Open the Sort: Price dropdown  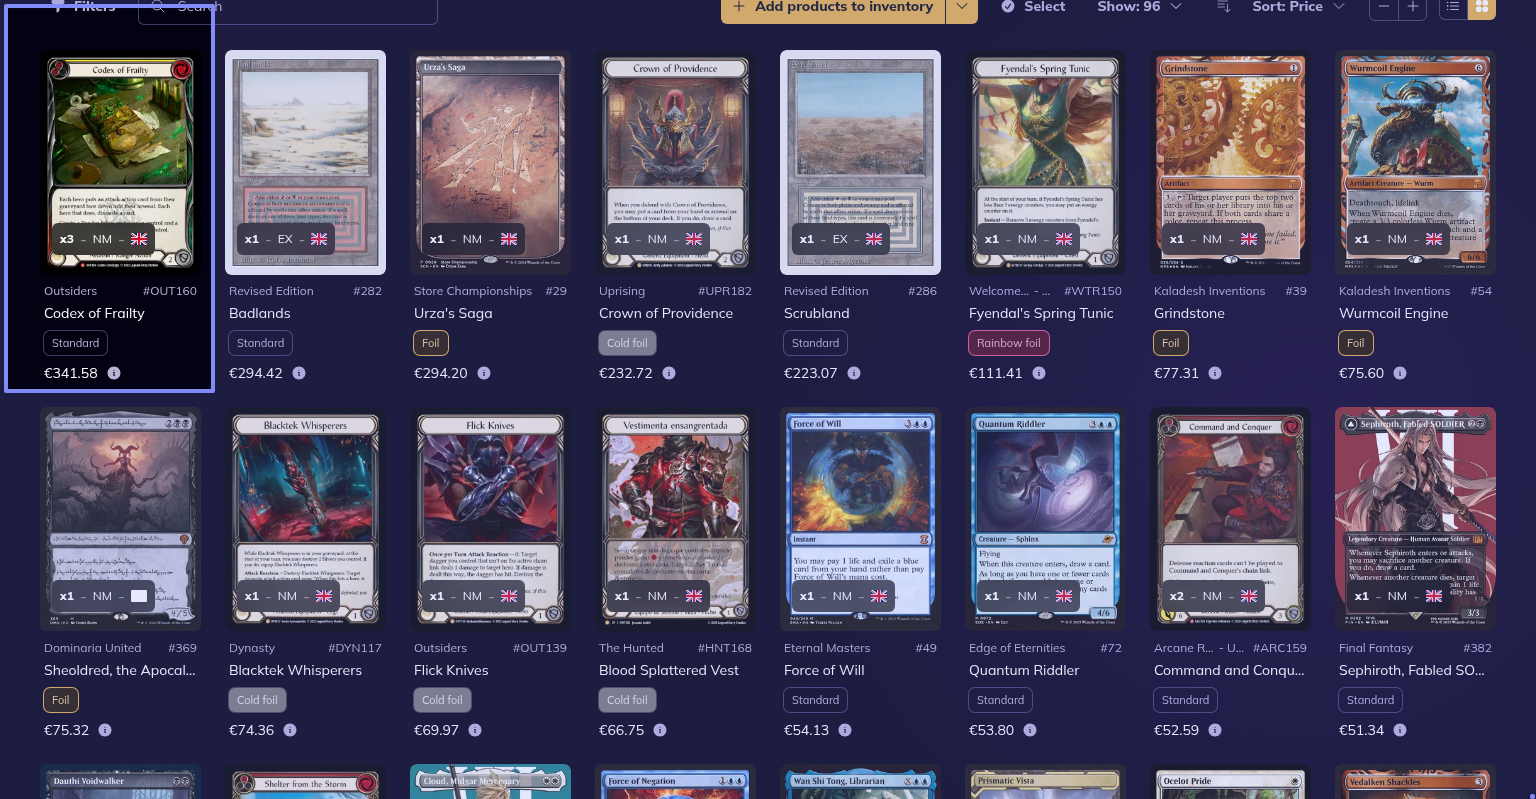(1298, 7)
